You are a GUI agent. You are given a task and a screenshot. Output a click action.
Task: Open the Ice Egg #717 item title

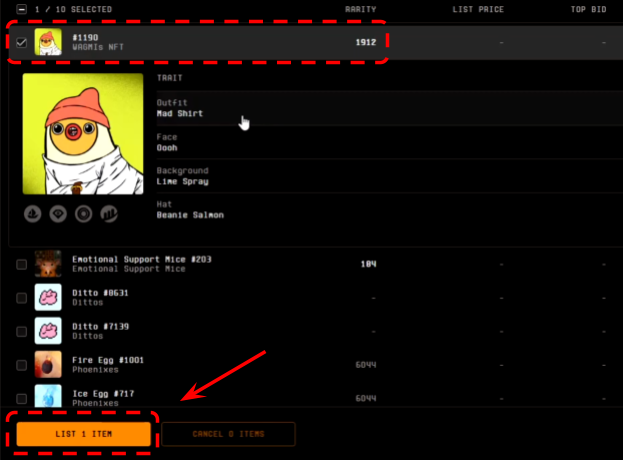(103, 394)
